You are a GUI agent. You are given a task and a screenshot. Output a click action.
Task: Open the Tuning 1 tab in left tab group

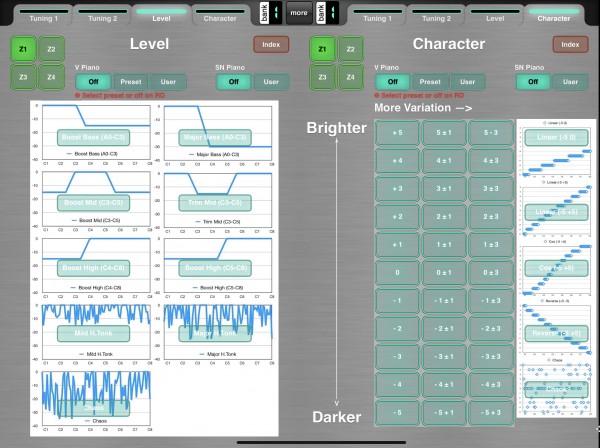click(x=44, y=16)
